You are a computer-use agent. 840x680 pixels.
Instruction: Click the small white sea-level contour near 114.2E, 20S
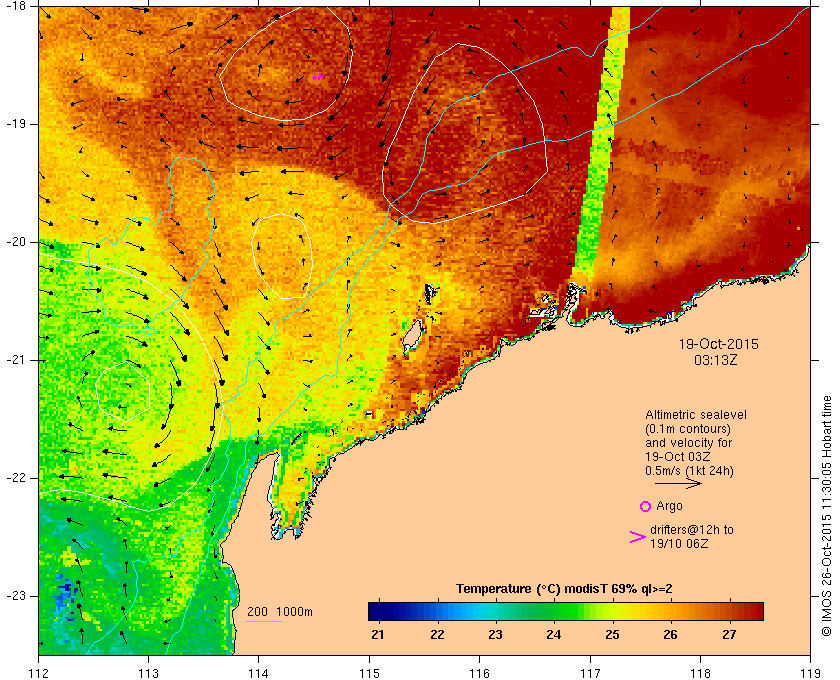pyautogui.click(x=282, y=256)
